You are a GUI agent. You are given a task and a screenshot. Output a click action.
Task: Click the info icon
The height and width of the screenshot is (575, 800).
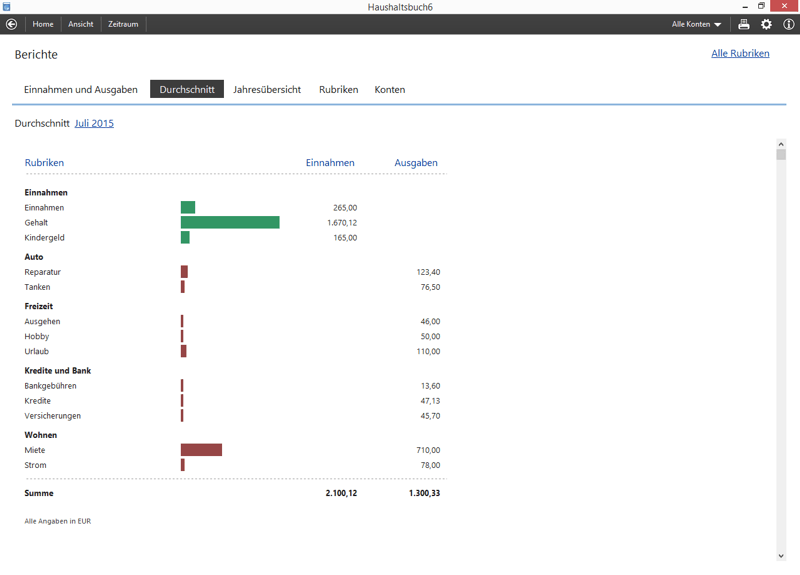(x=788, y=24)
